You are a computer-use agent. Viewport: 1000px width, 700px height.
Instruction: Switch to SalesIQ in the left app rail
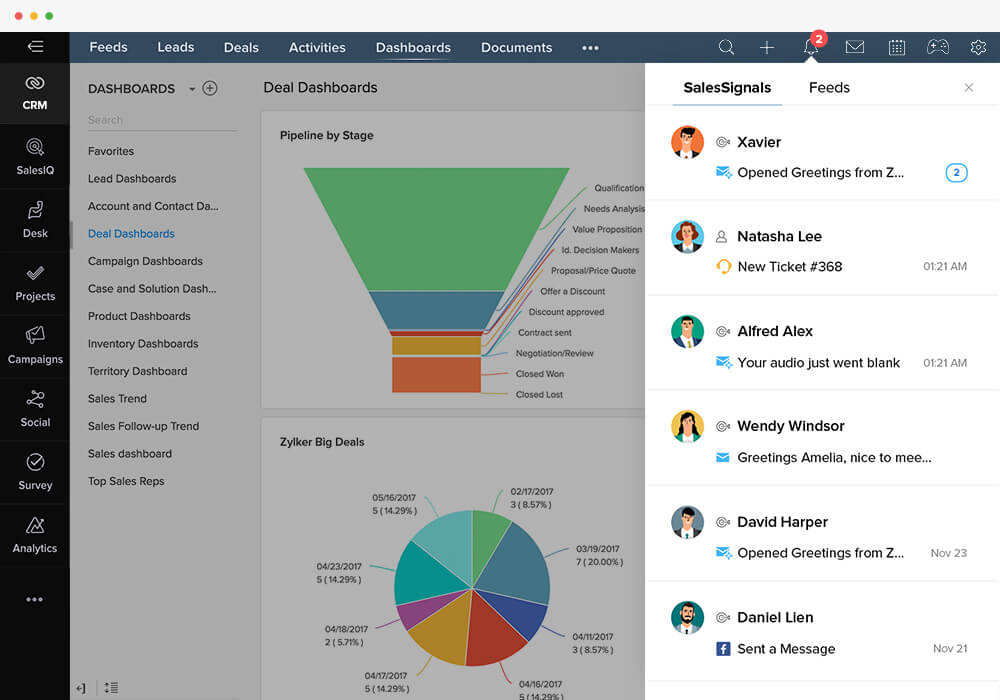(x=35, y=157)
